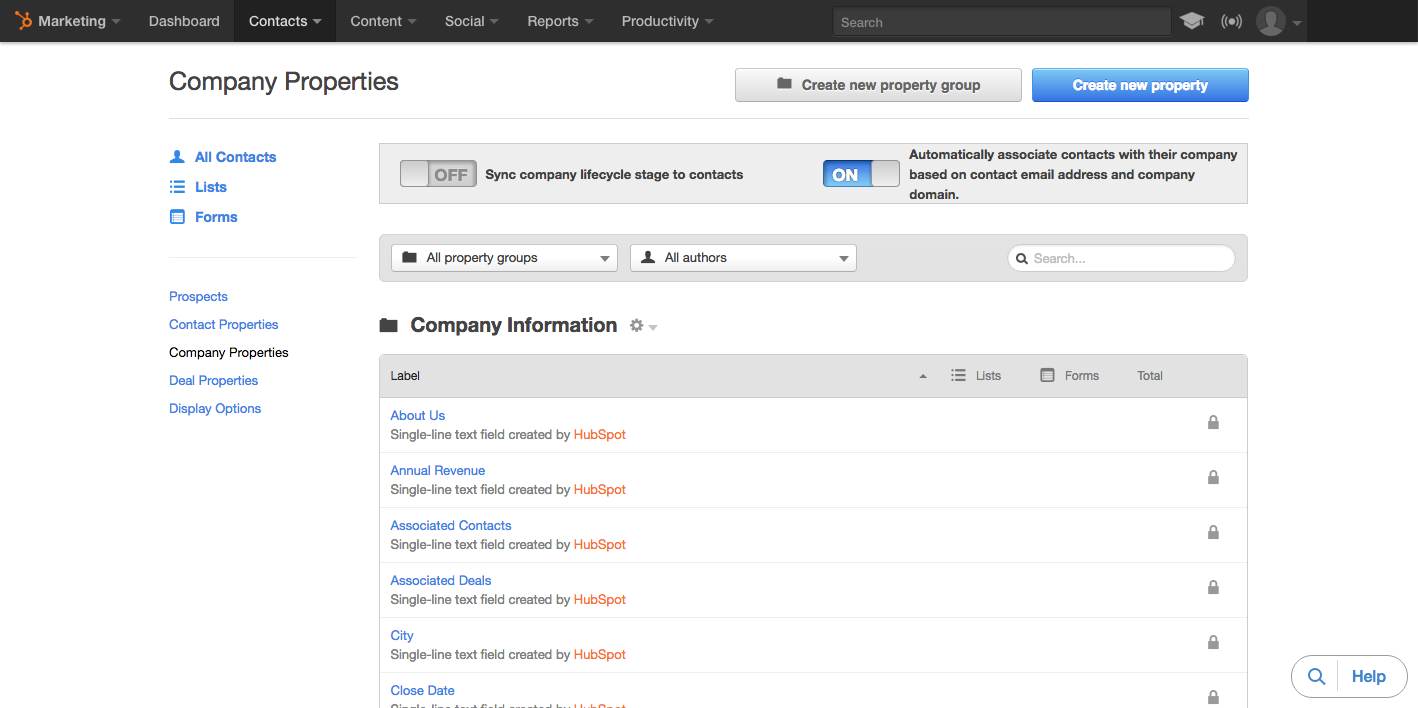Open the All property groups dropdown
Image resolution: width=1418 pixels, height=708 pixels.
pyautogui.click(x=504, y=257)
